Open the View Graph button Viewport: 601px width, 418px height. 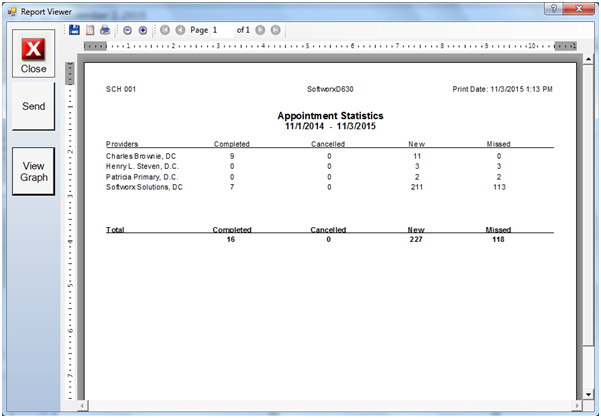pos(33,172)
